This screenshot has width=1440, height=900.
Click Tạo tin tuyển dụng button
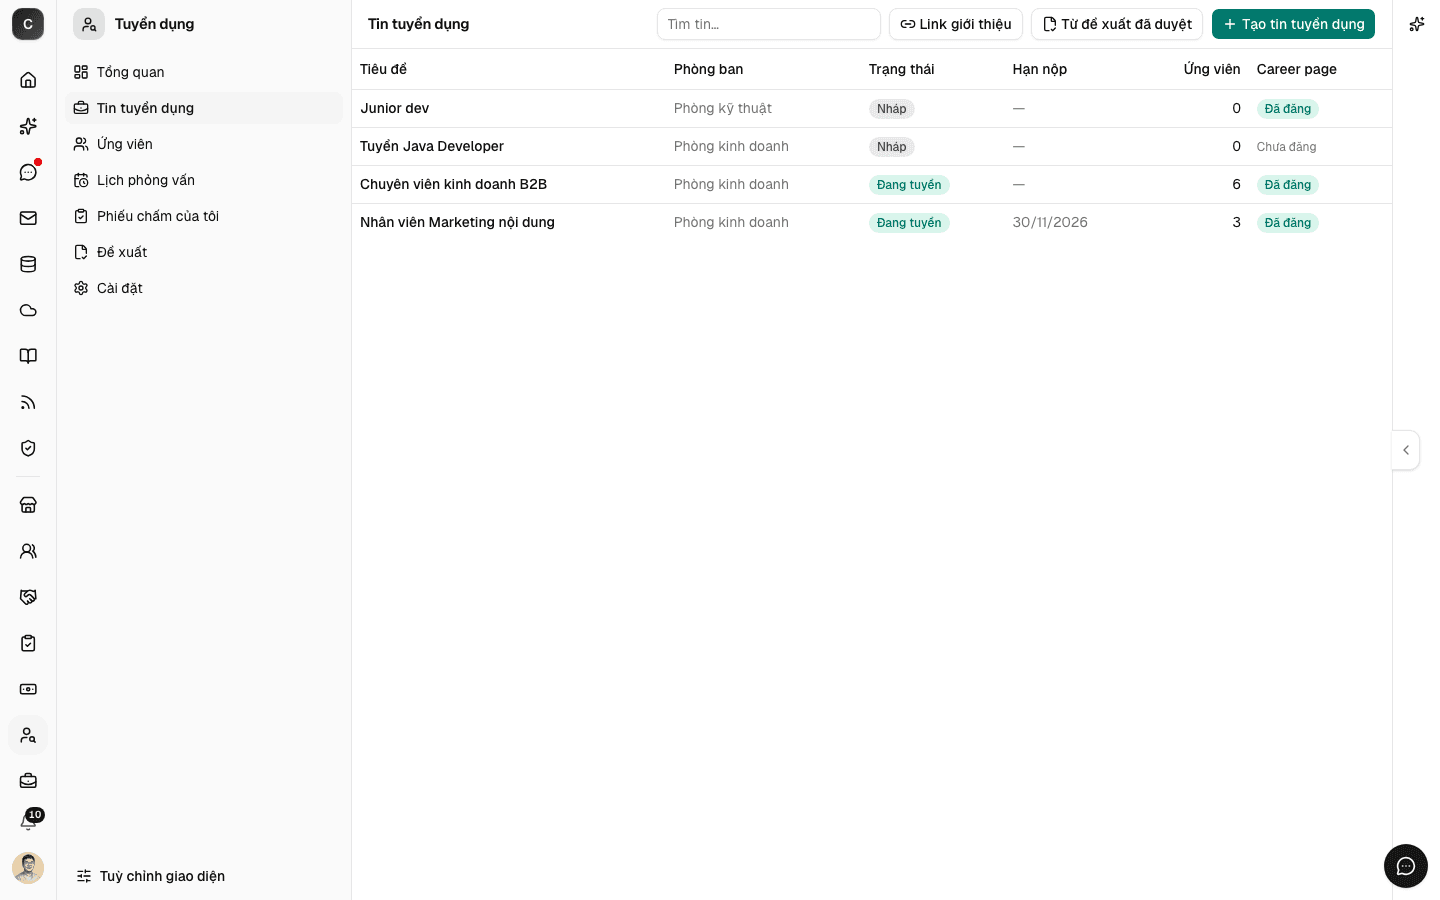[1293, 24]
